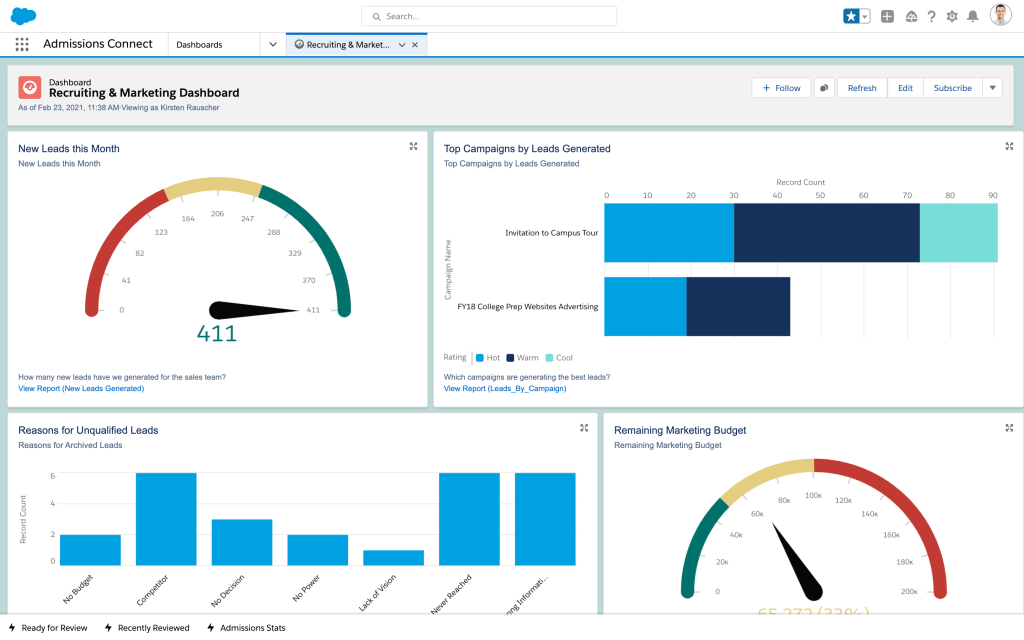Click the favorites star icon
The height and width of the screenshot is (640, 1024).
(x=851, y=16)
